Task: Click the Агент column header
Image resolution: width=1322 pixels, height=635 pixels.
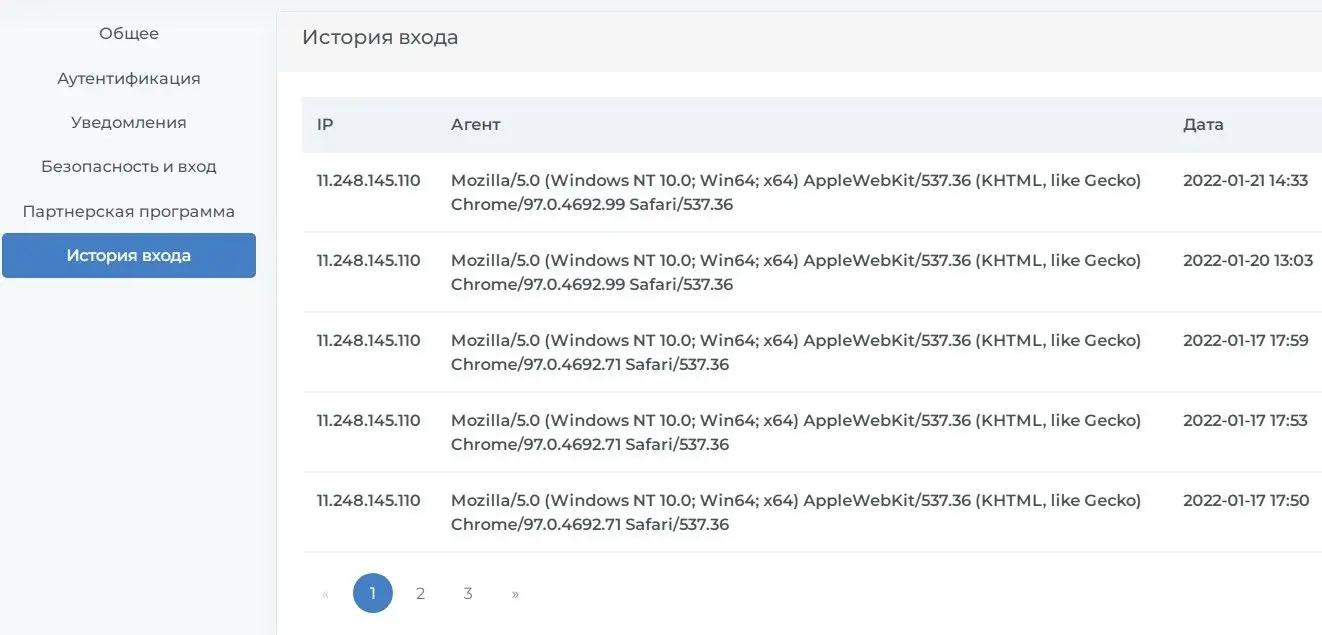Action: coord(475,125)
